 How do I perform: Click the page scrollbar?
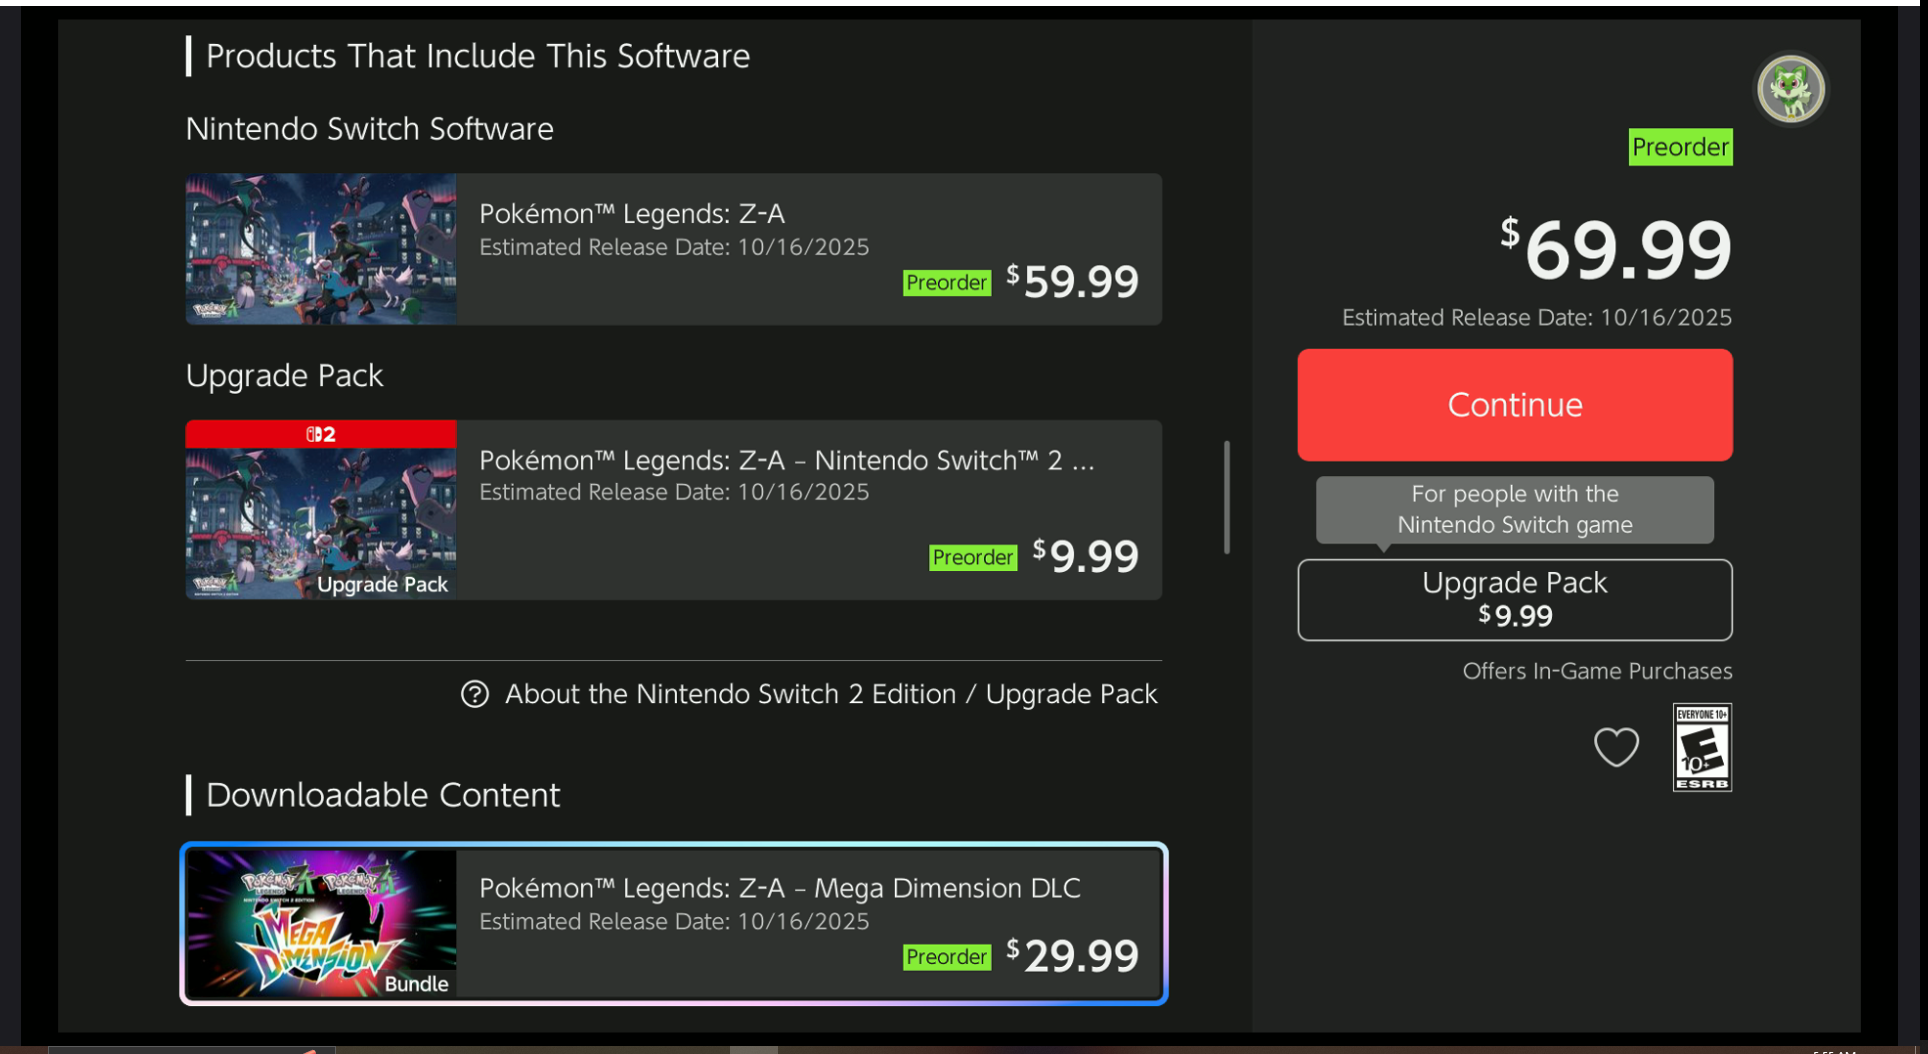click(1226, 497)
